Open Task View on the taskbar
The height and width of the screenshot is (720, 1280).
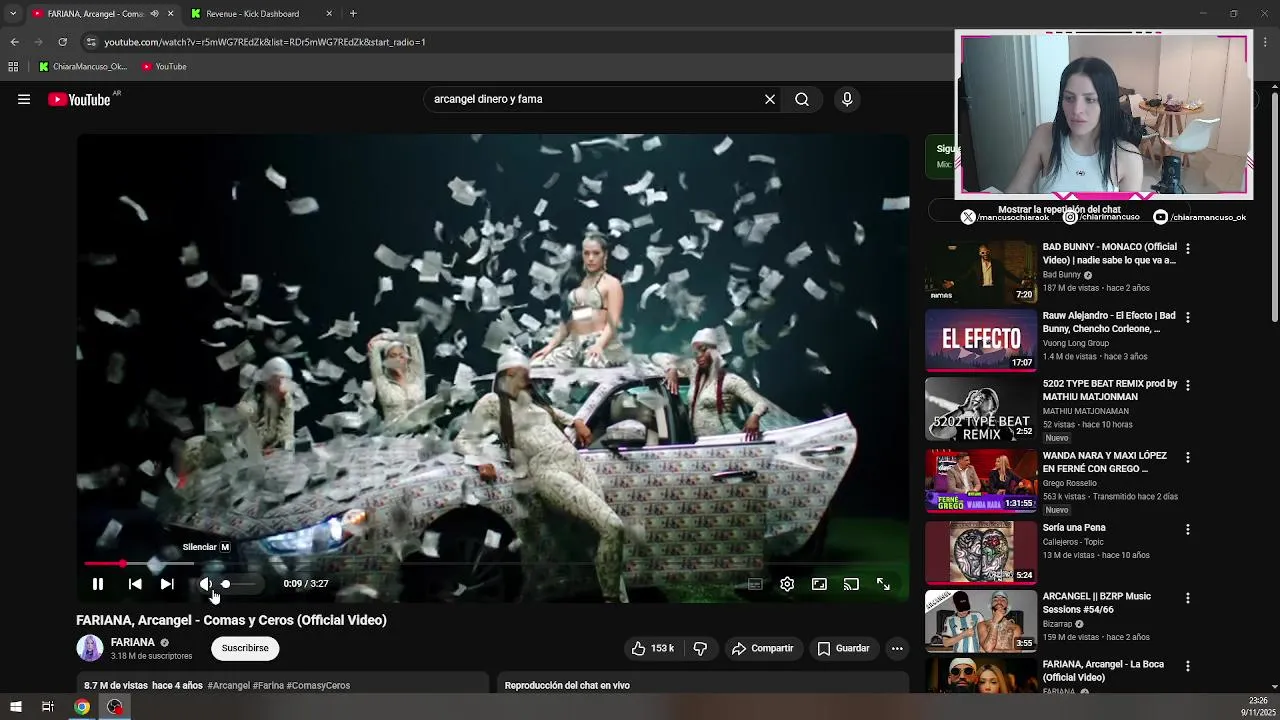[47, 707]
